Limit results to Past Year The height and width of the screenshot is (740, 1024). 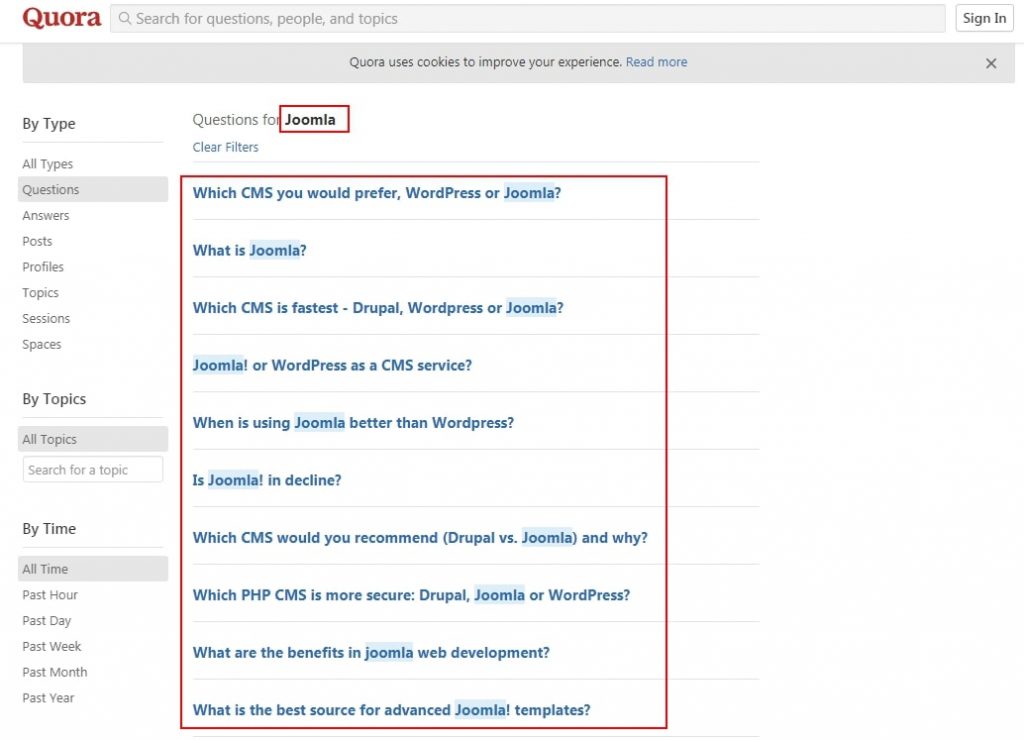tap(48, 698)
